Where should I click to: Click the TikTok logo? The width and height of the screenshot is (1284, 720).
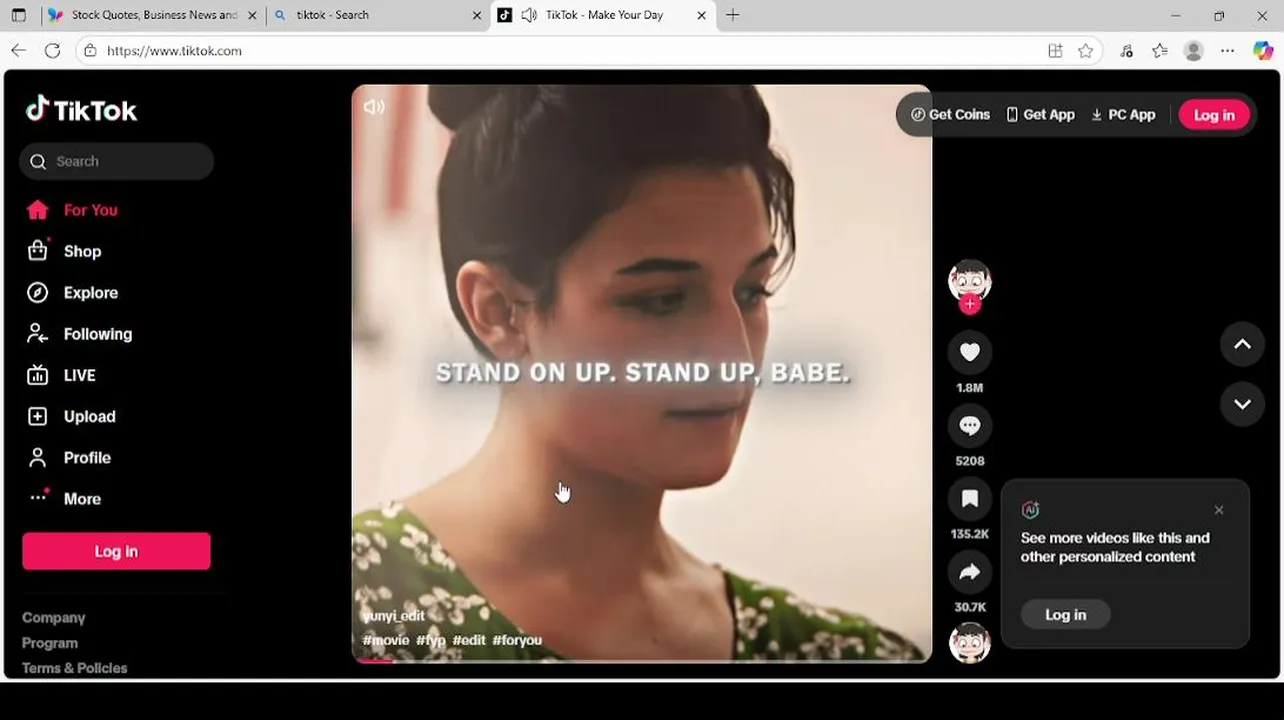tap(81, 109)
